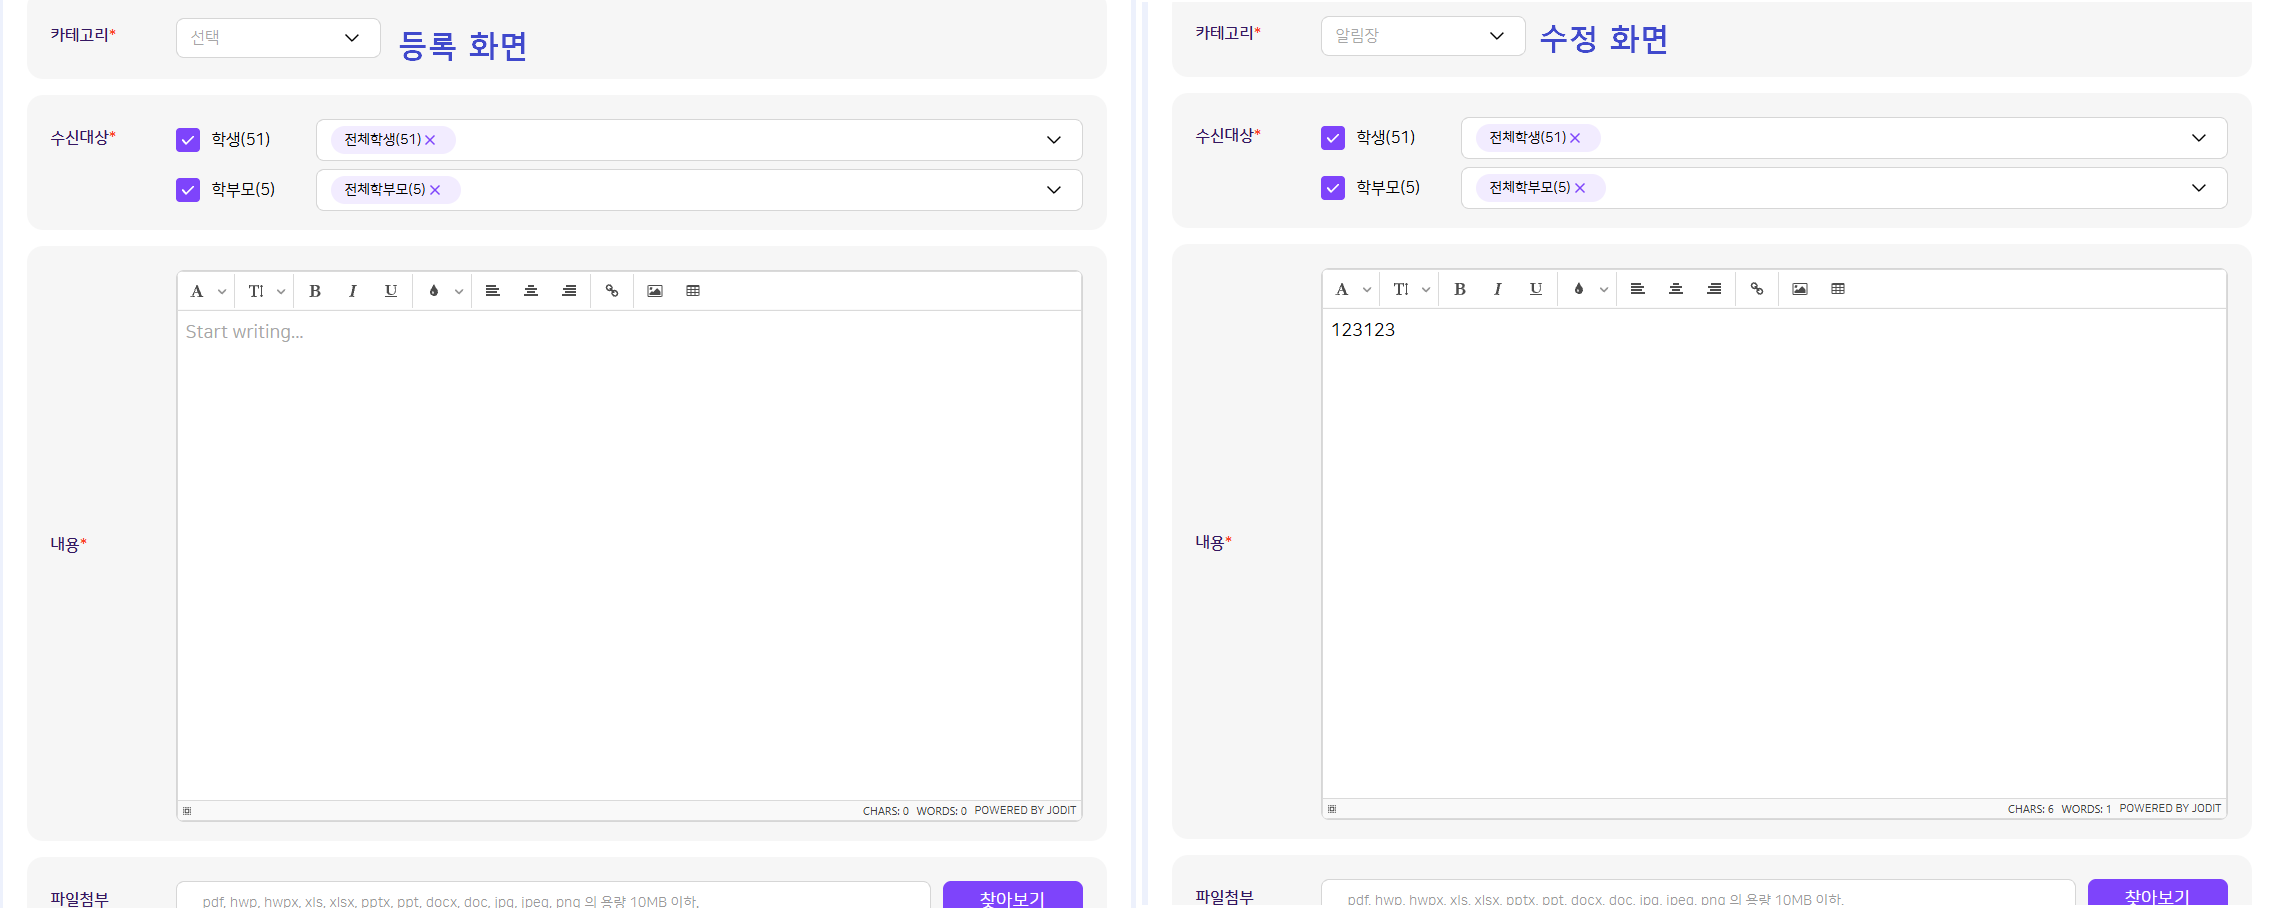Insert table in registration editor

693,291
